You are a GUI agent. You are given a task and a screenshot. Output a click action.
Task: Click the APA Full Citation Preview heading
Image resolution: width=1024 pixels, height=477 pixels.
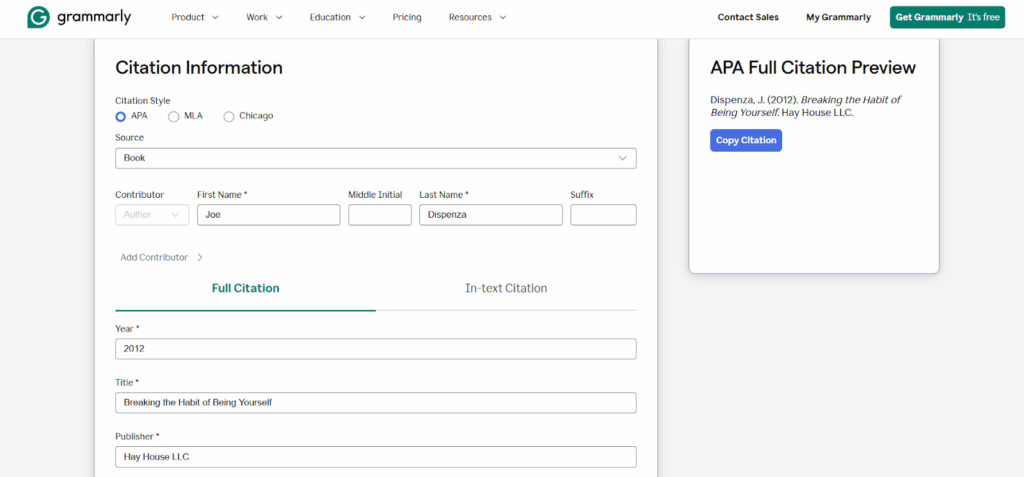click(x=813, y=68)
